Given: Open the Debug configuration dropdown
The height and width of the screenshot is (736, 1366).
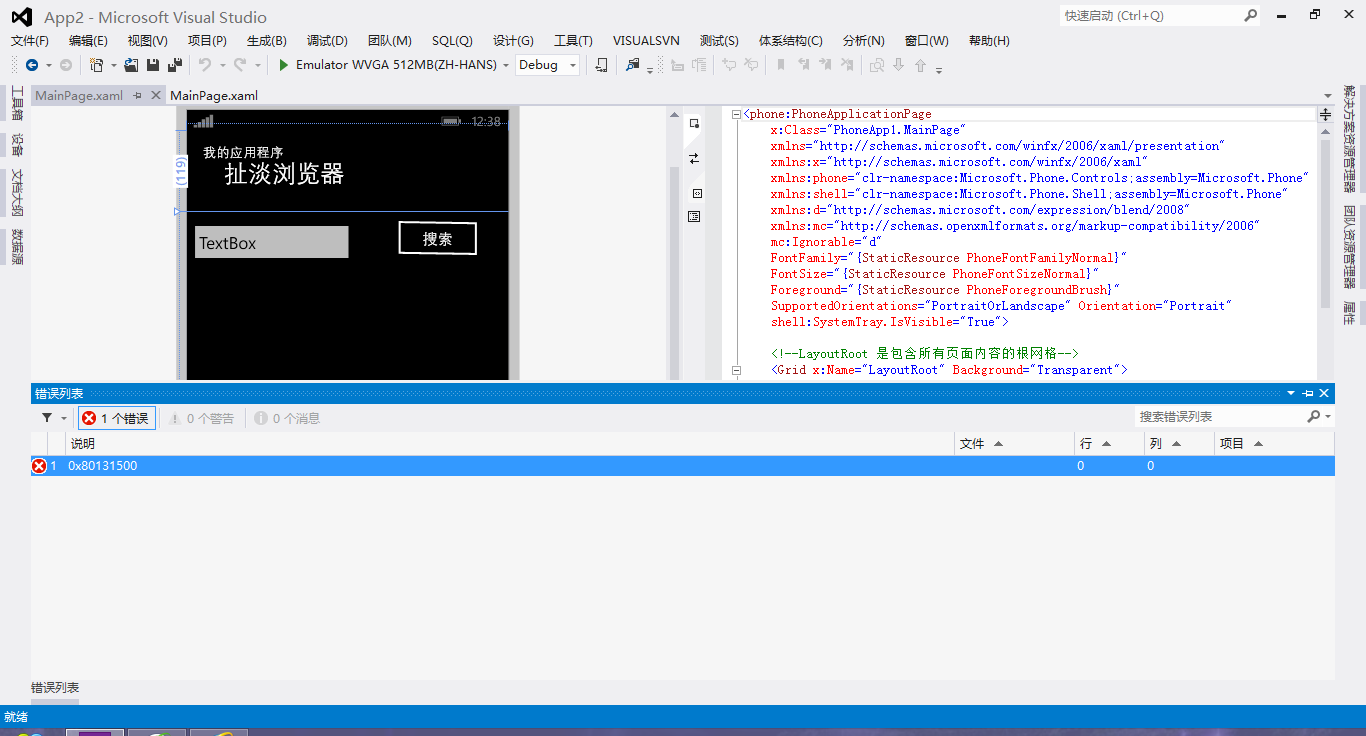Looking at the screenshot, I should [573, 65].
